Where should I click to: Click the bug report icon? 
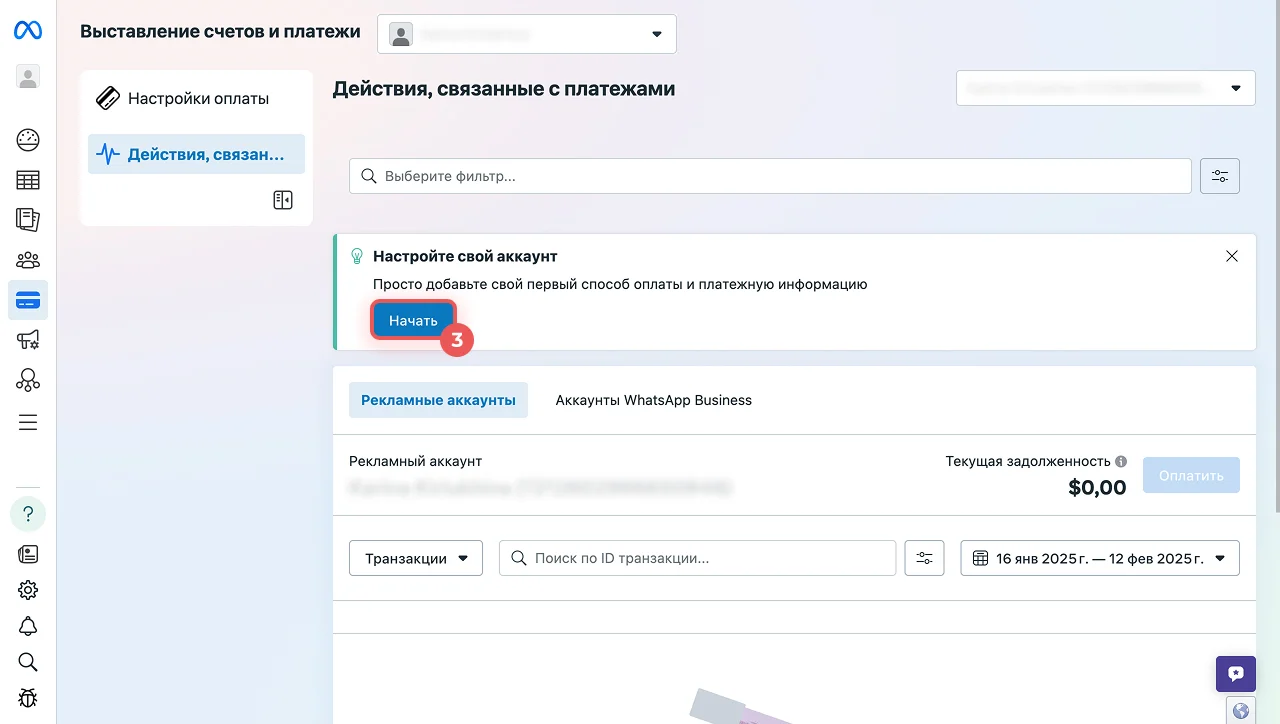[28, 698]
